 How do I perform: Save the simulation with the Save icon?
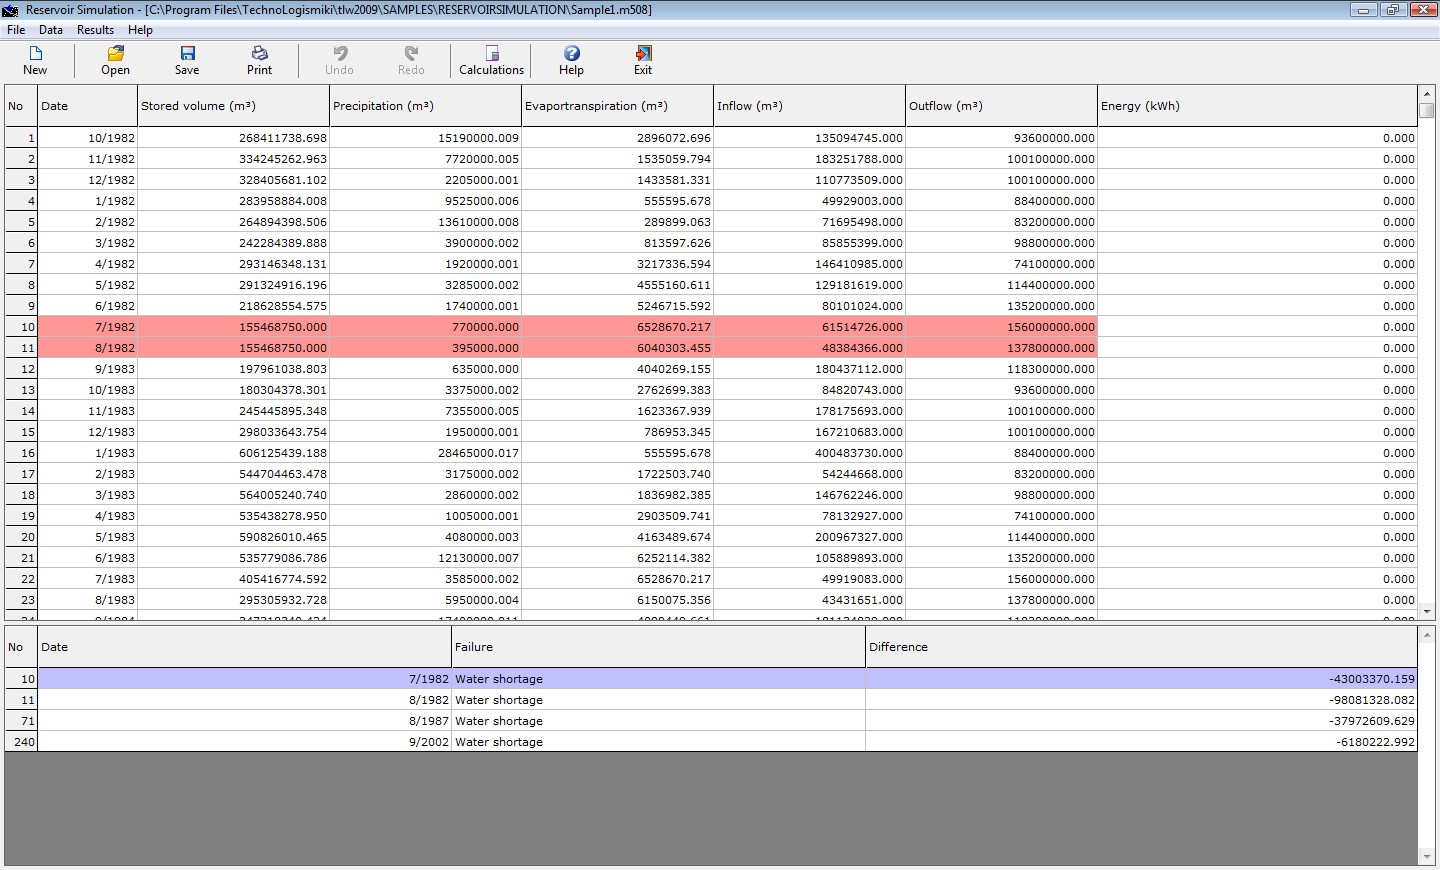(187, 60)
